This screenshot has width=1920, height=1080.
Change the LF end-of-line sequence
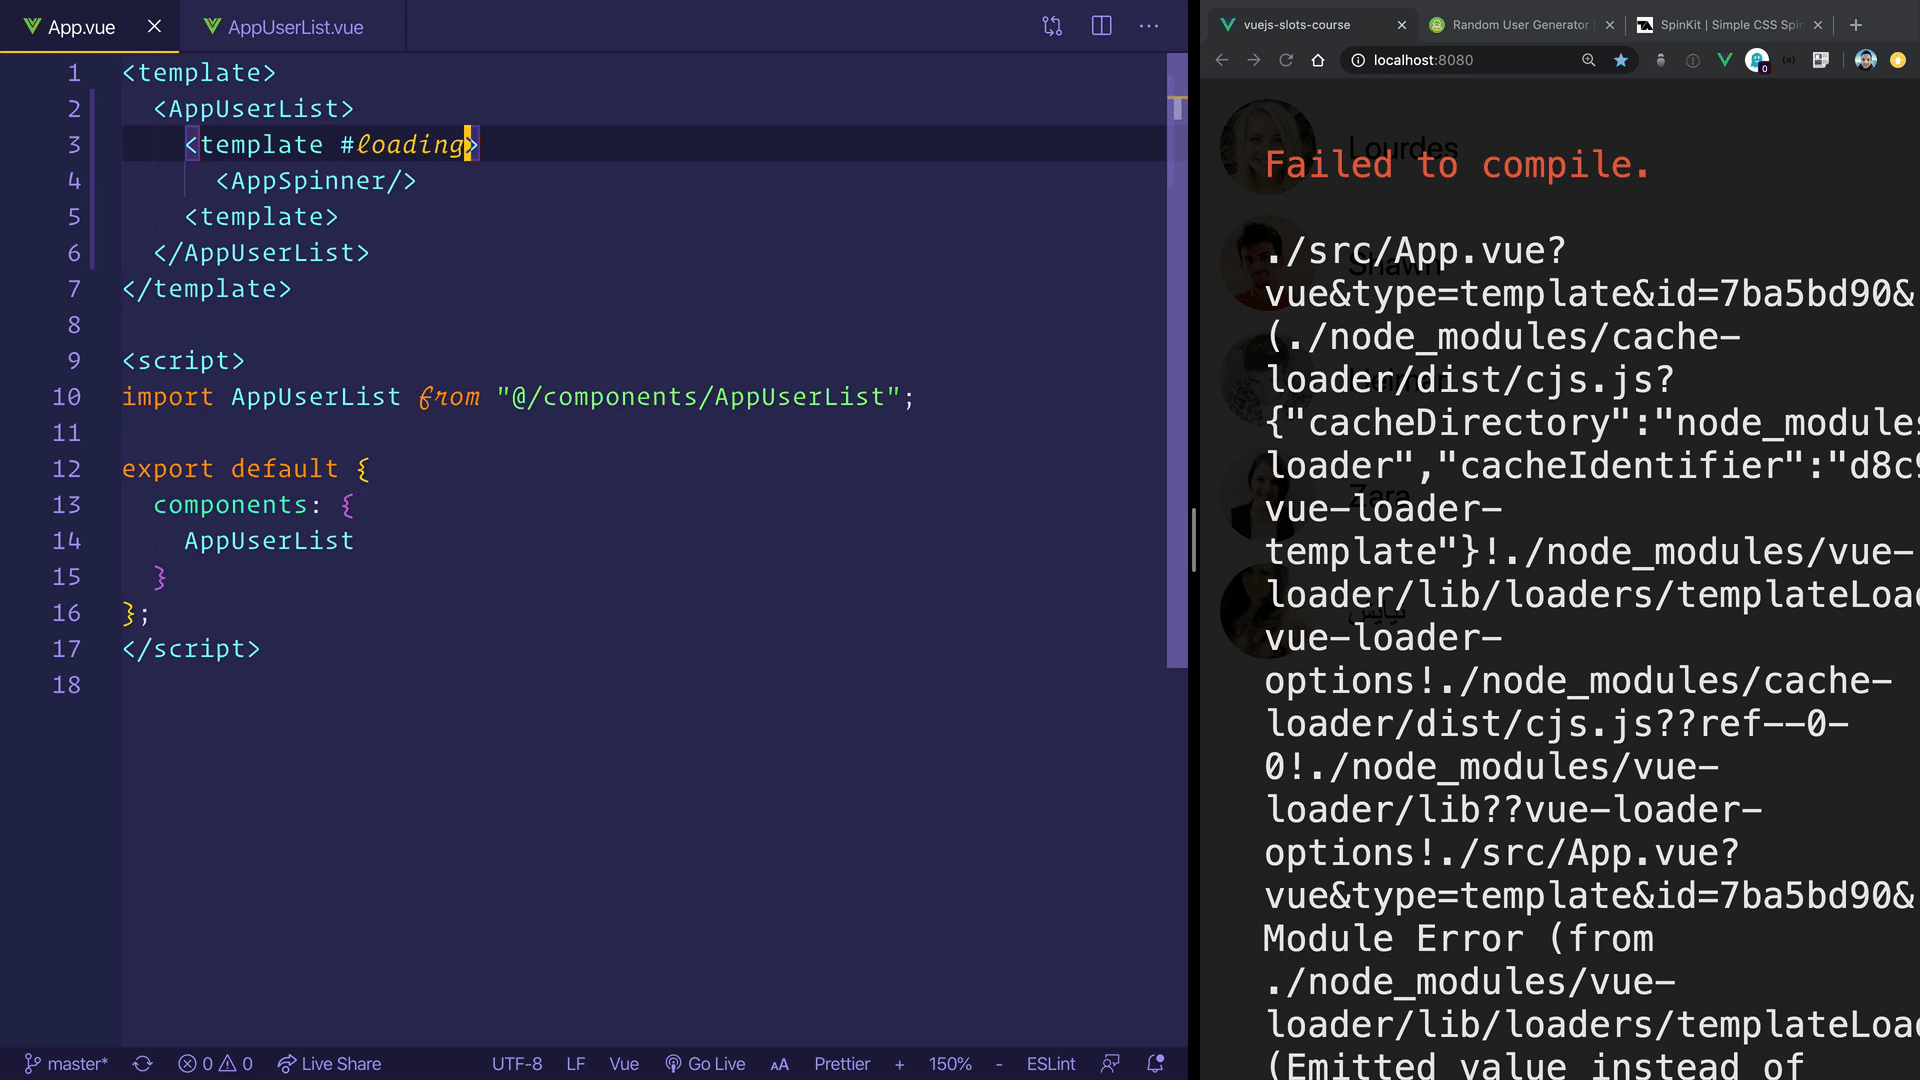tap(576, 1064)
